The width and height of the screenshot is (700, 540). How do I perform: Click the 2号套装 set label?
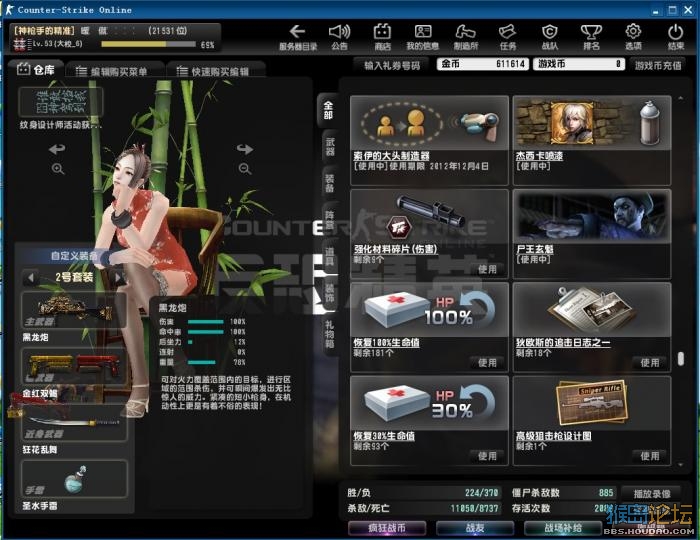point(74,277)
